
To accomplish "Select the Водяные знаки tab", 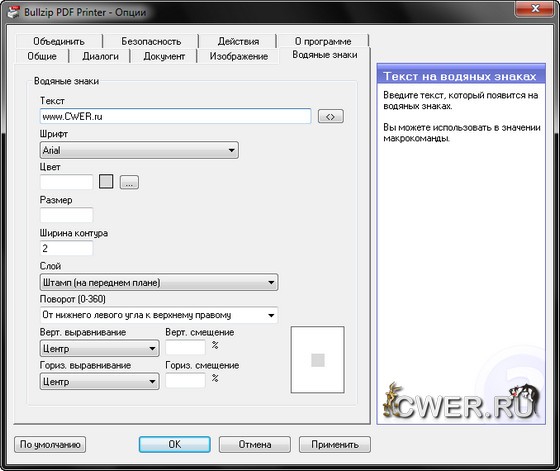I will (325, 55).
